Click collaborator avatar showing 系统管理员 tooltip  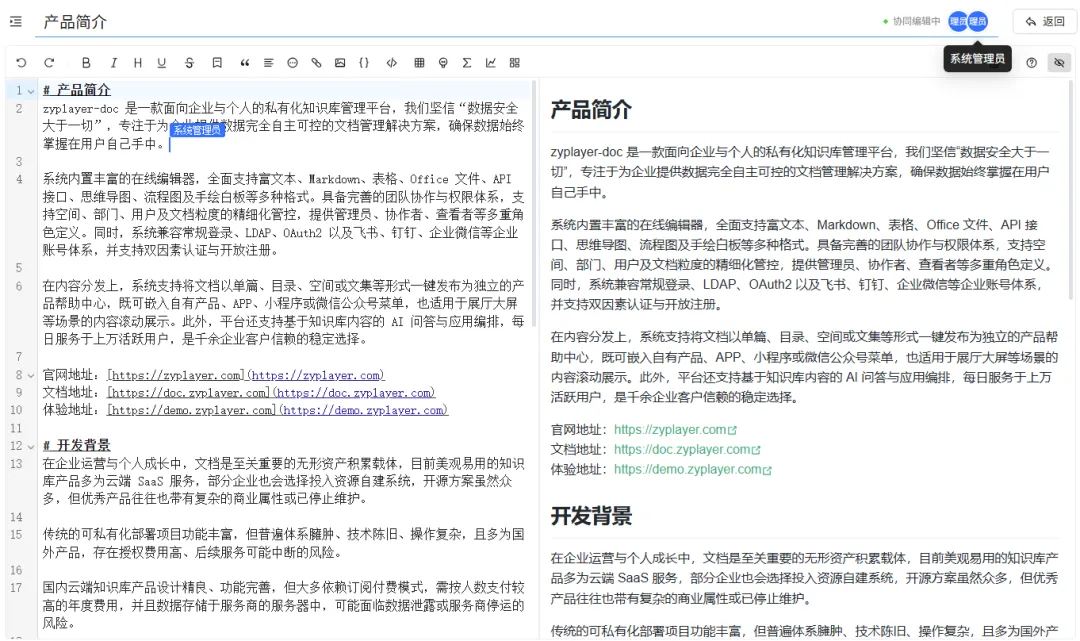977,21
